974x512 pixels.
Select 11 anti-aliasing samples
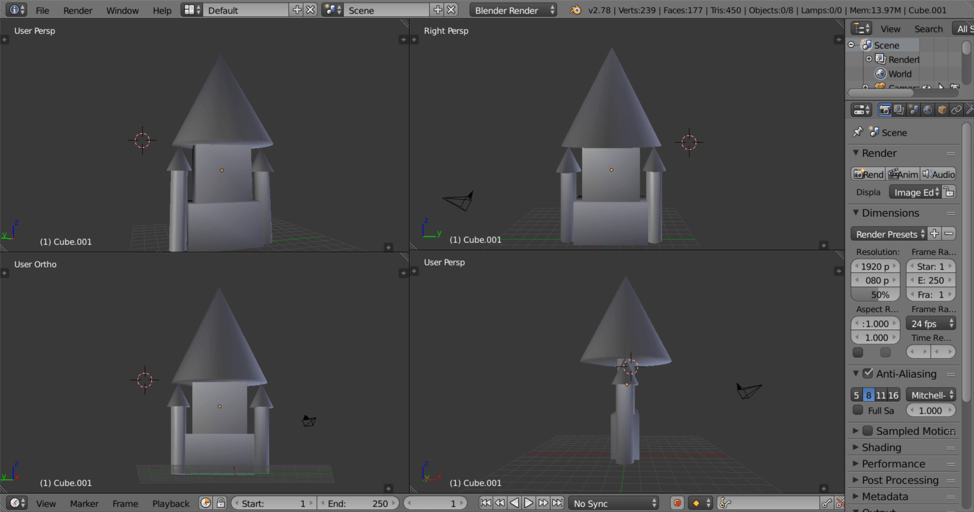pyautogui.click(x=881, y=395)
